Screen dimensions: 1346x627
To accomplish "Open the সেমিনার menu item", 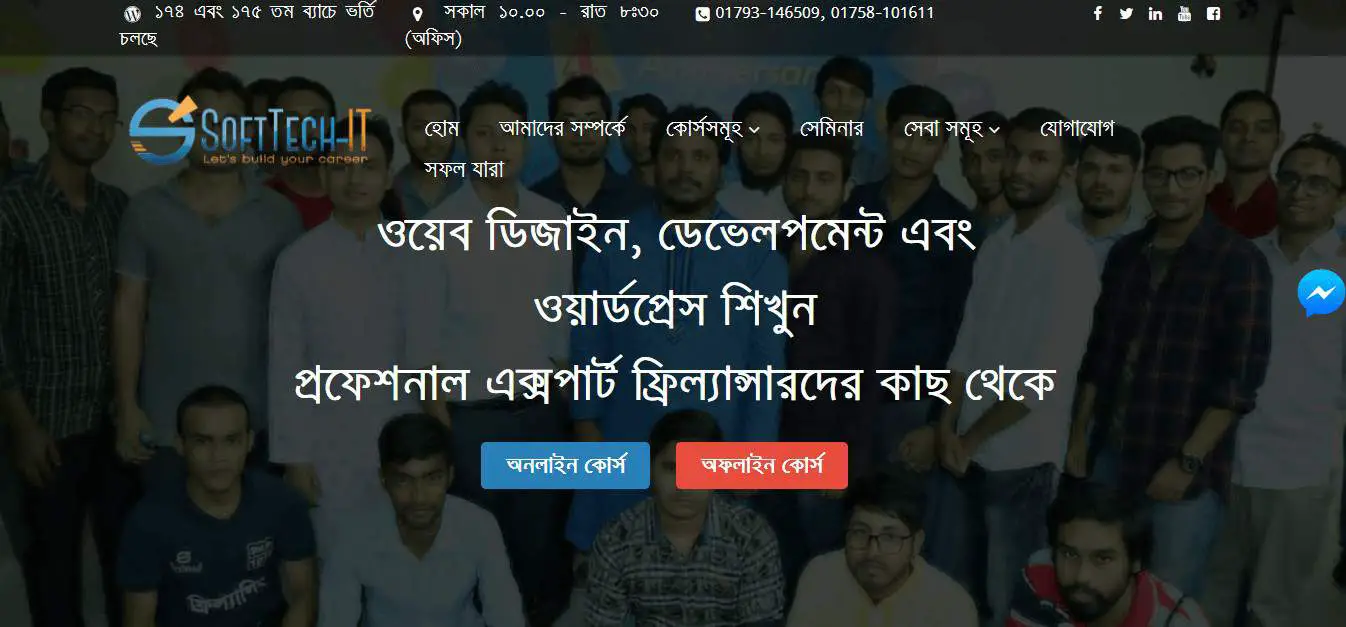I will coord(832,129).
